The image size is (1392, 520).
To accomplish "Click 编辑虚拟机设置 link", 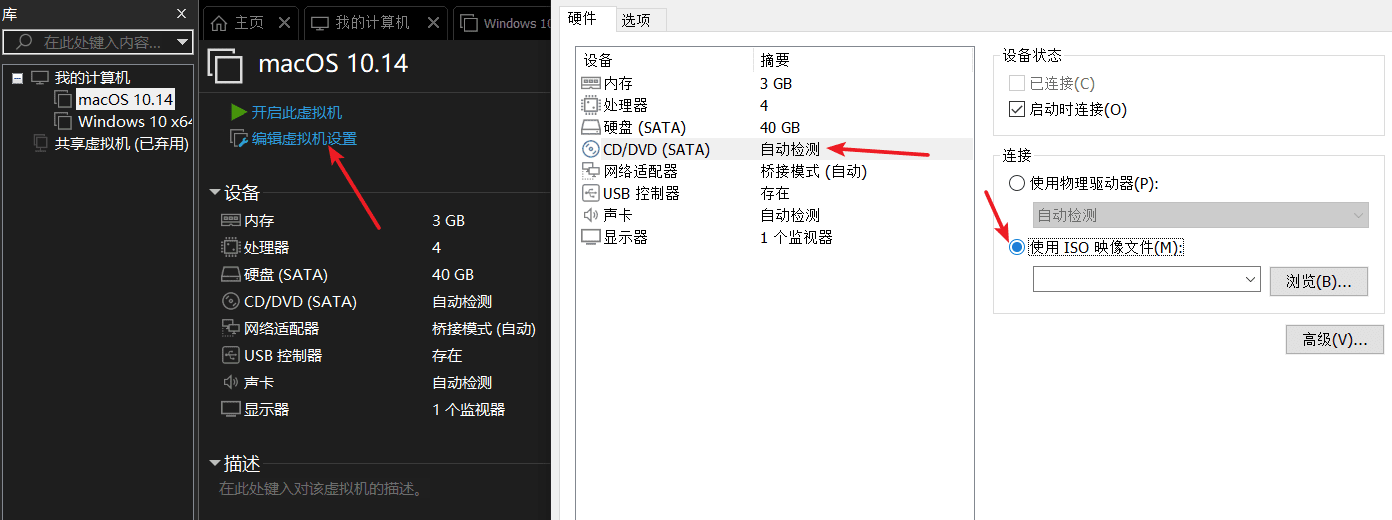I will pos(304,139).
